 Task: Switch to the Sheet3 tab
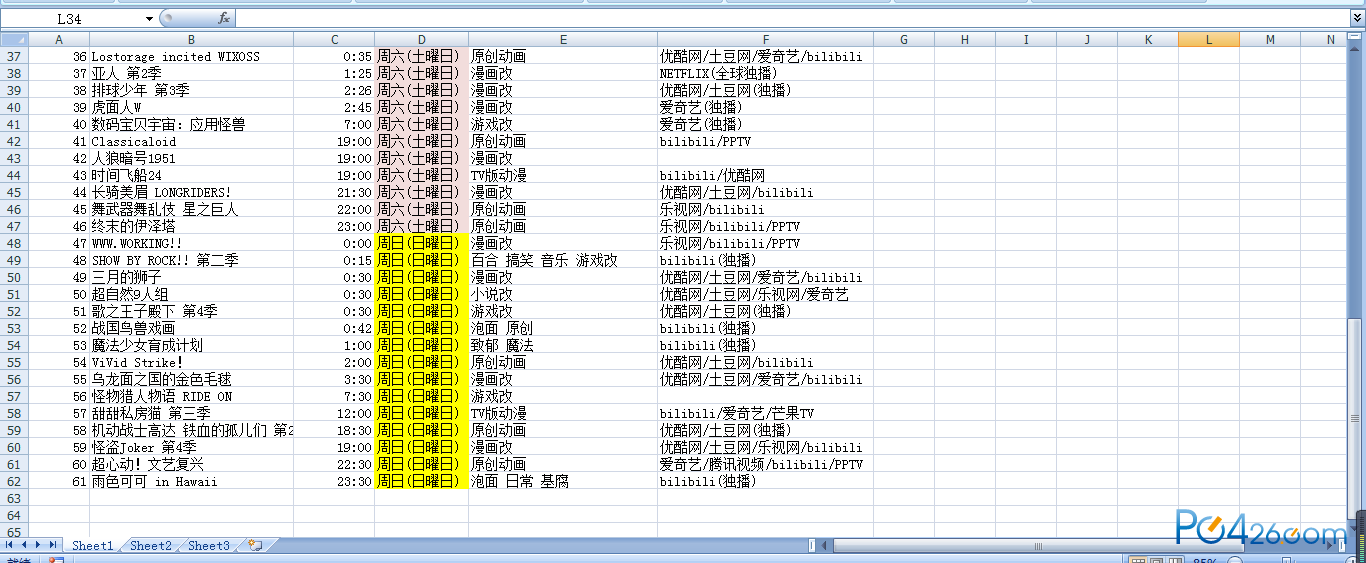click(209, 545)
